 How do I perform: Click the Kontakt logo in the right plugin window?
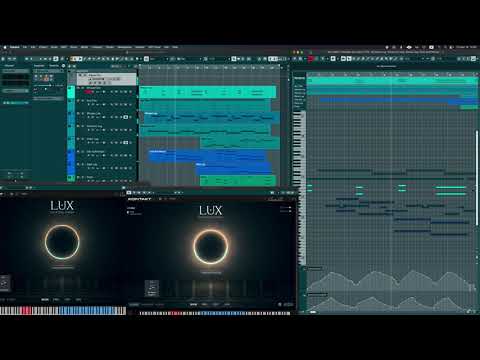click(140, 199)
